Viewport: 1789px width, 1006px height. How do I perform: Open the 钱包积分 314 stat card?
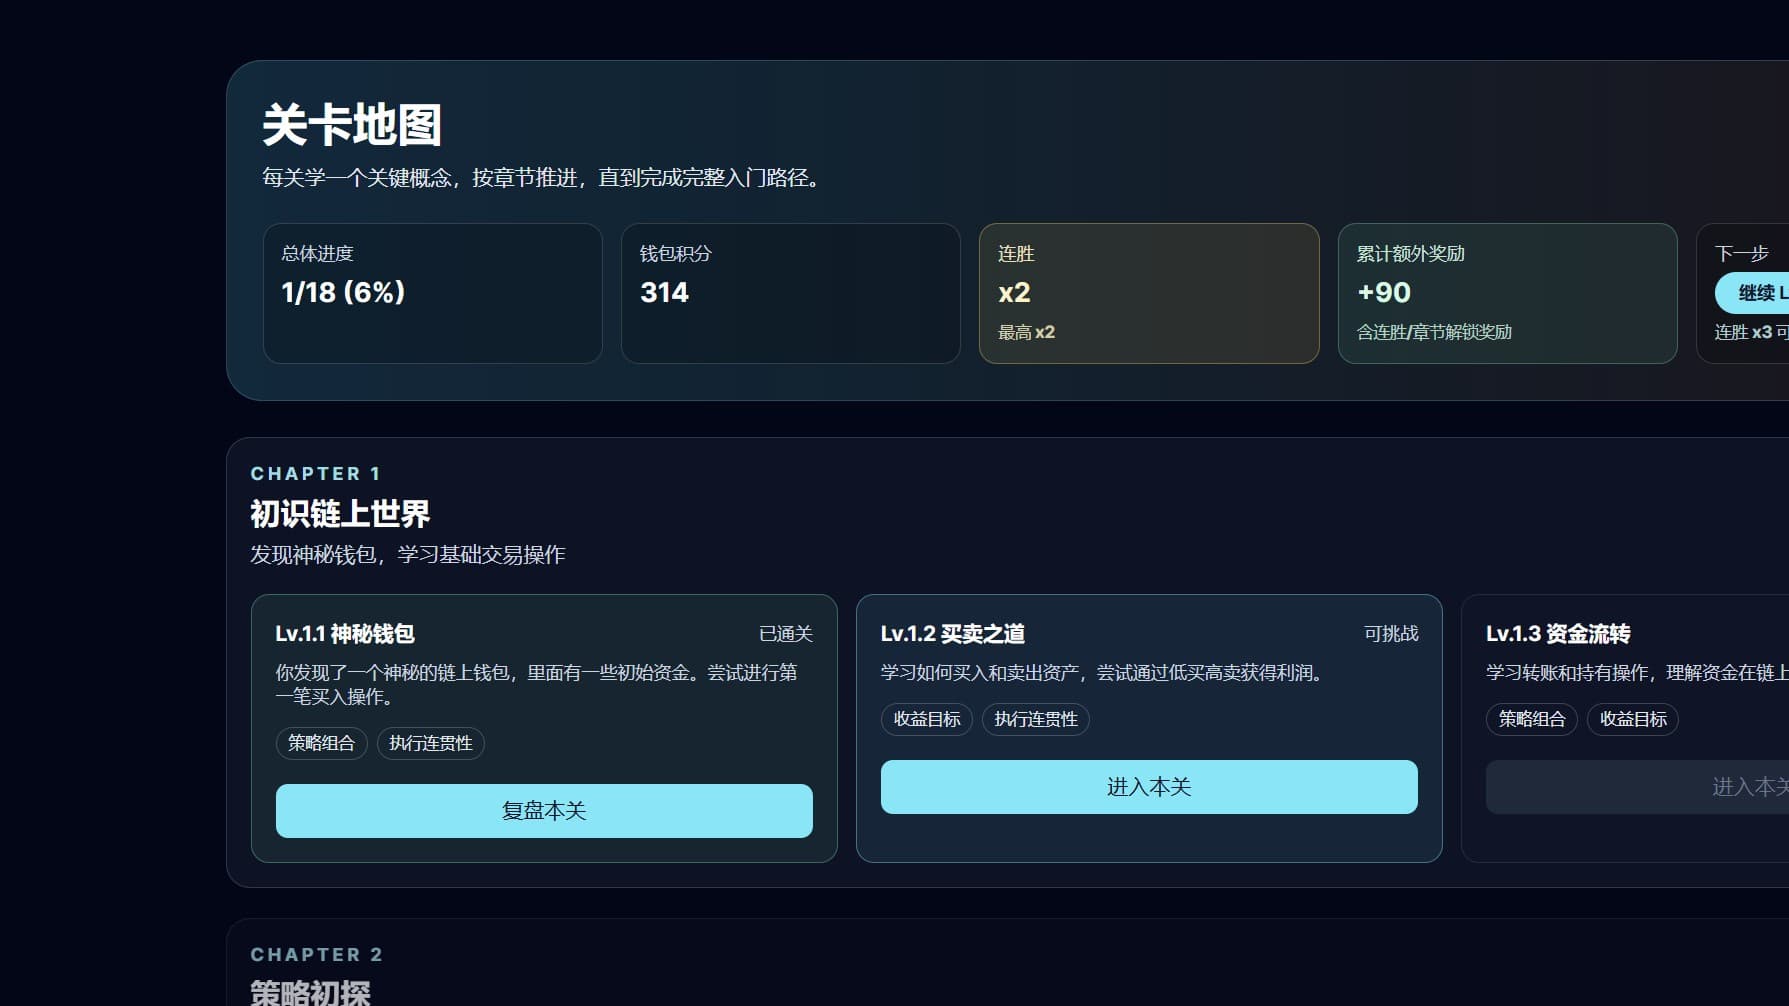point(790,293)
